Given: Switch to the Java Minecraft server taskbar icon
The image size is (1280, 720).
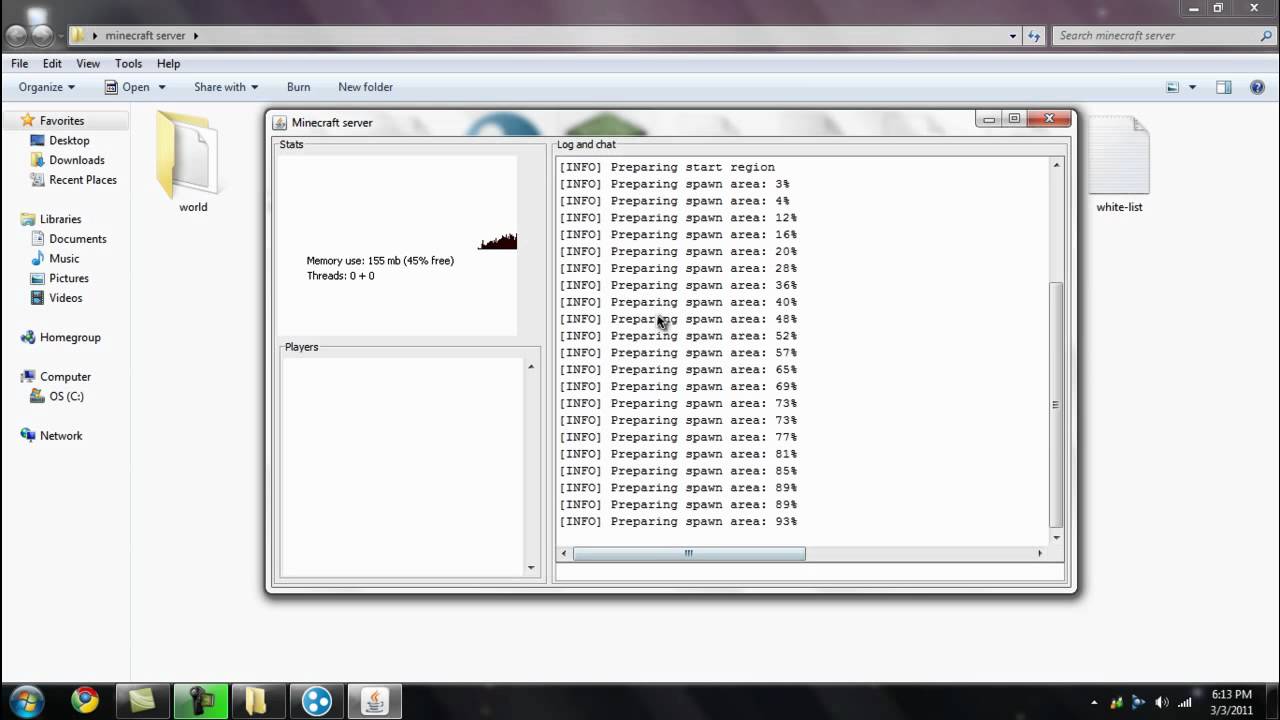Looking at the screenshot, I should tap(374, 701).
